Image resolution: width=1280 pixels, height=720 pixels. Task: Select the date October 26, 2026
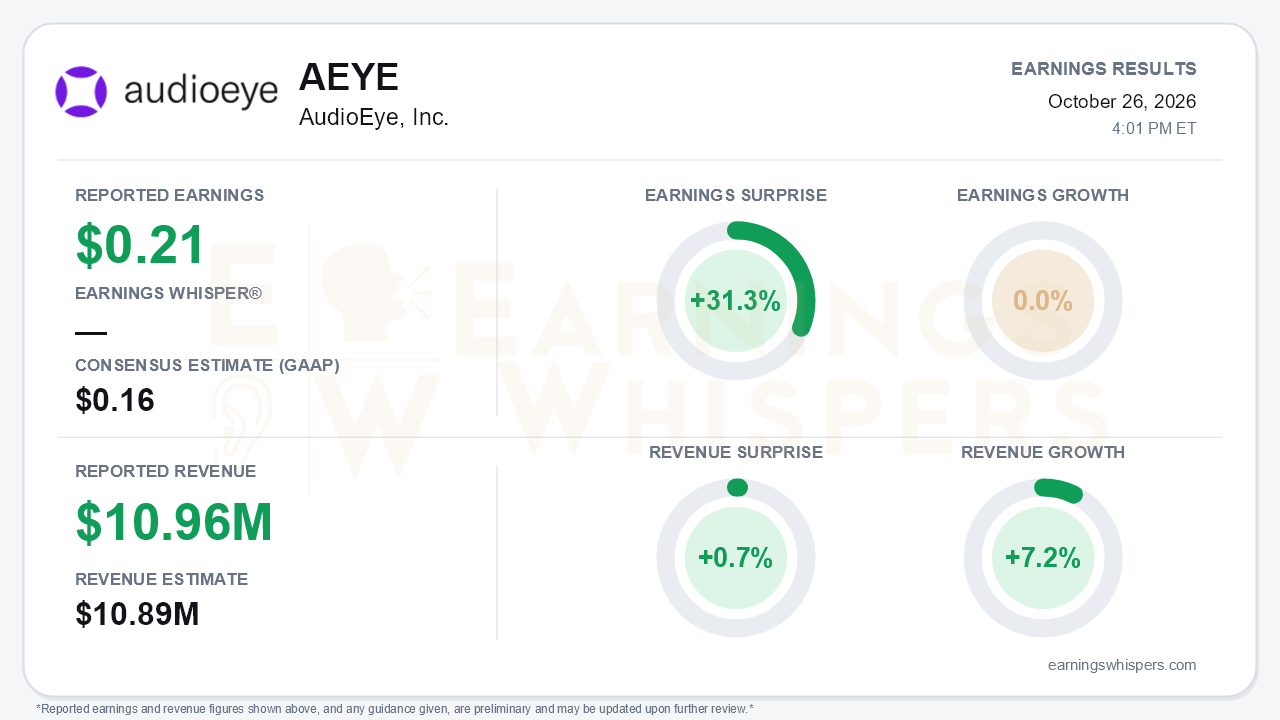point(1122,101)
